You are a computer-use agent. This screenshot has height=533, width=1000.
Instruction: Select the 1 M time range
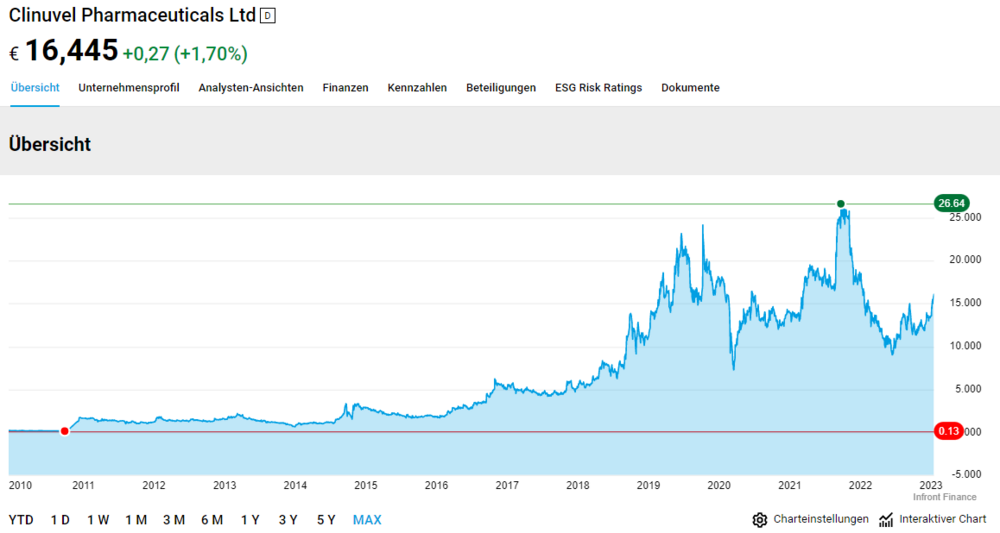[x=136, y=520]
